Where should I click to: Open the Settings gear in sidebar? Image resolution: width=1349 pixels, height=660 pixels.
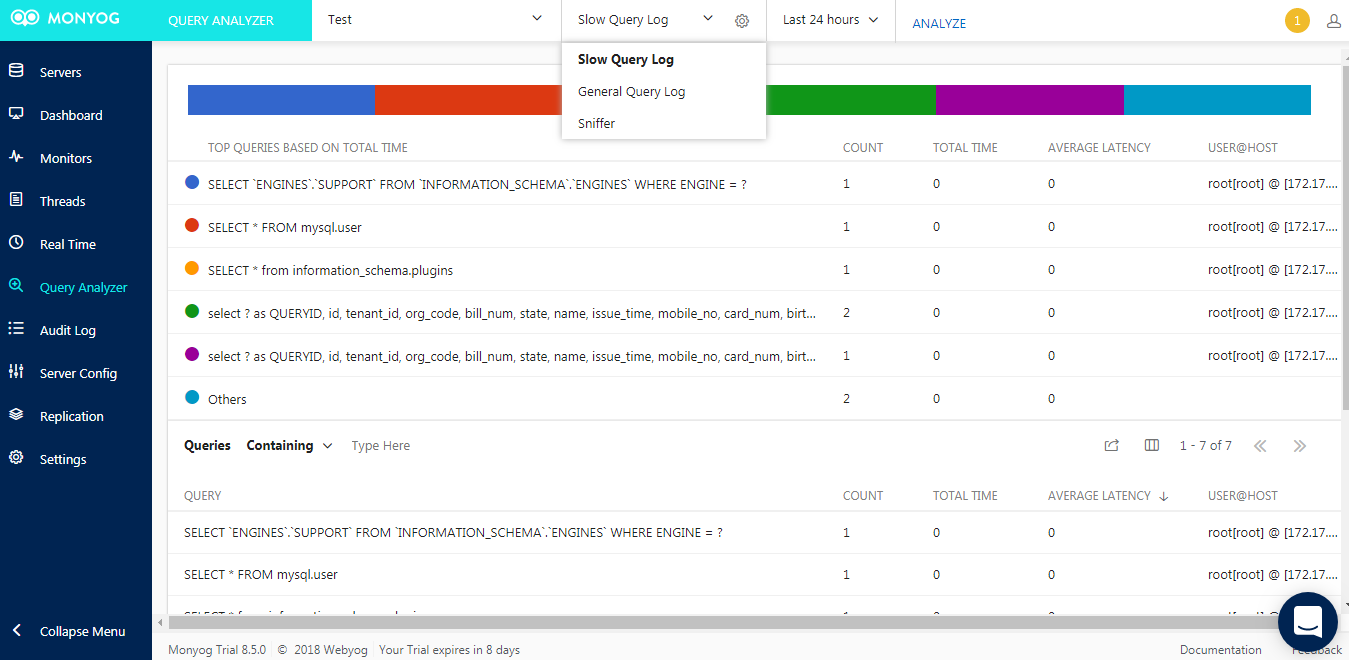point(16,458)
